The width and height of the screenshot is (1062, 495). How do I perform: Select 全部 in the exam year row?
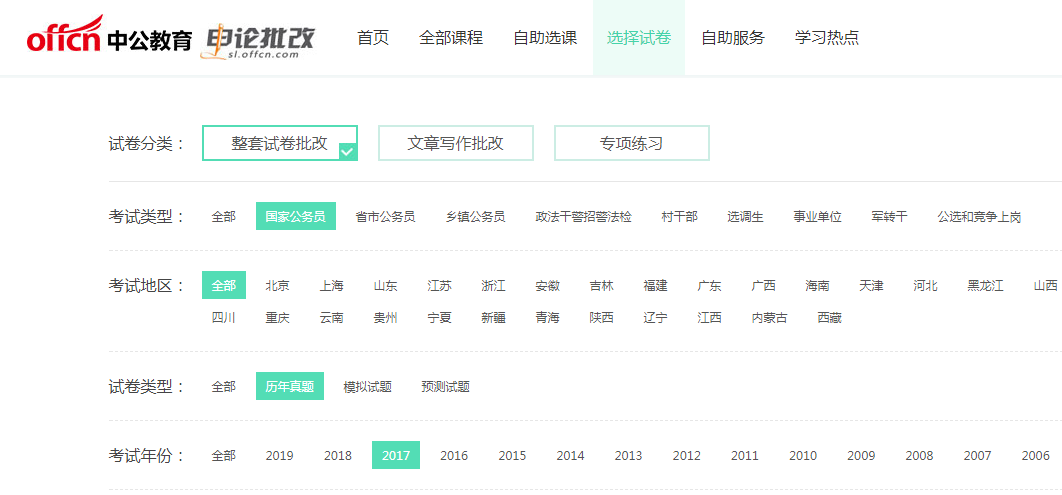point(223,456)
